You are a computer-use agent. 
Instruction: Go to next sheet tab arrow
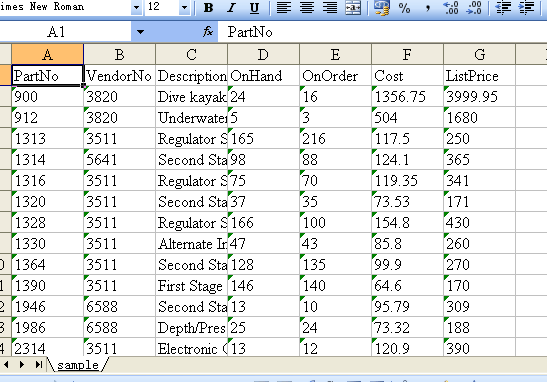22,365
